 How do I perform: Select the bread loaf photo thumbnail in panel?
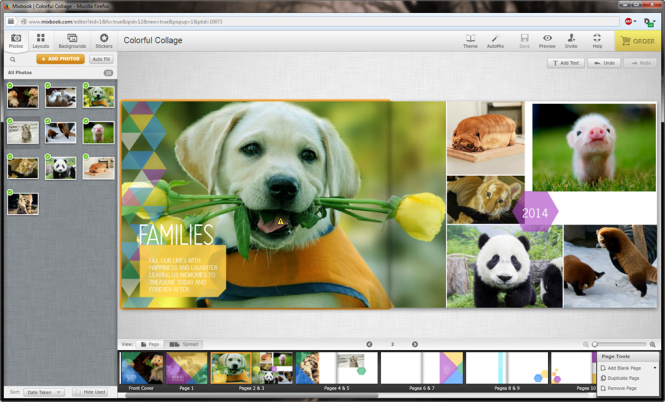click(99, 168)
